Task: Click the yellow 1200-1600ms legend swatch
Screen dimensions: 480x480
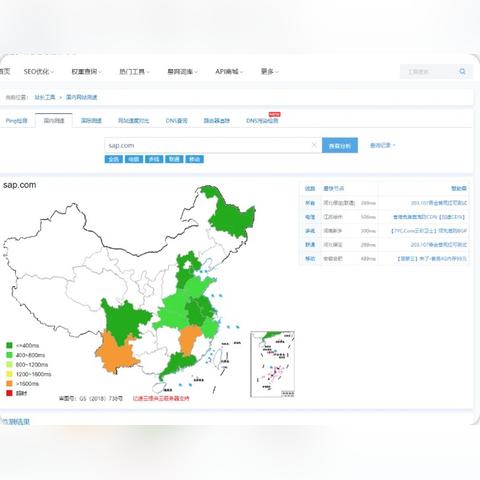Action: (x=9, y=374)
